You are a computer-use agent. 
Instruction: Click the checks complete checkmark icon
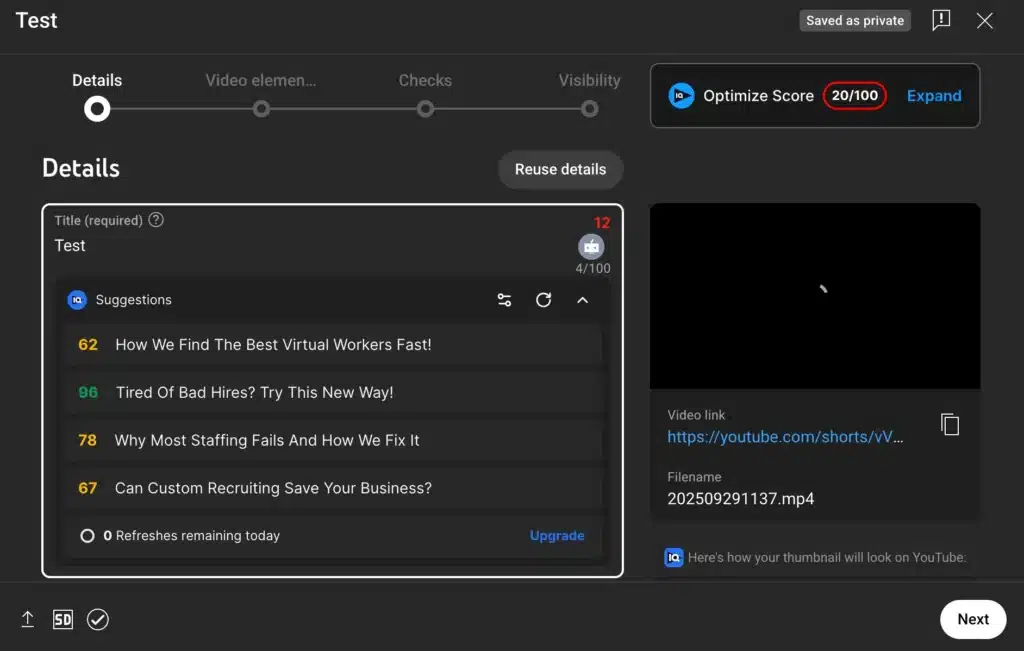coord(97,619)
